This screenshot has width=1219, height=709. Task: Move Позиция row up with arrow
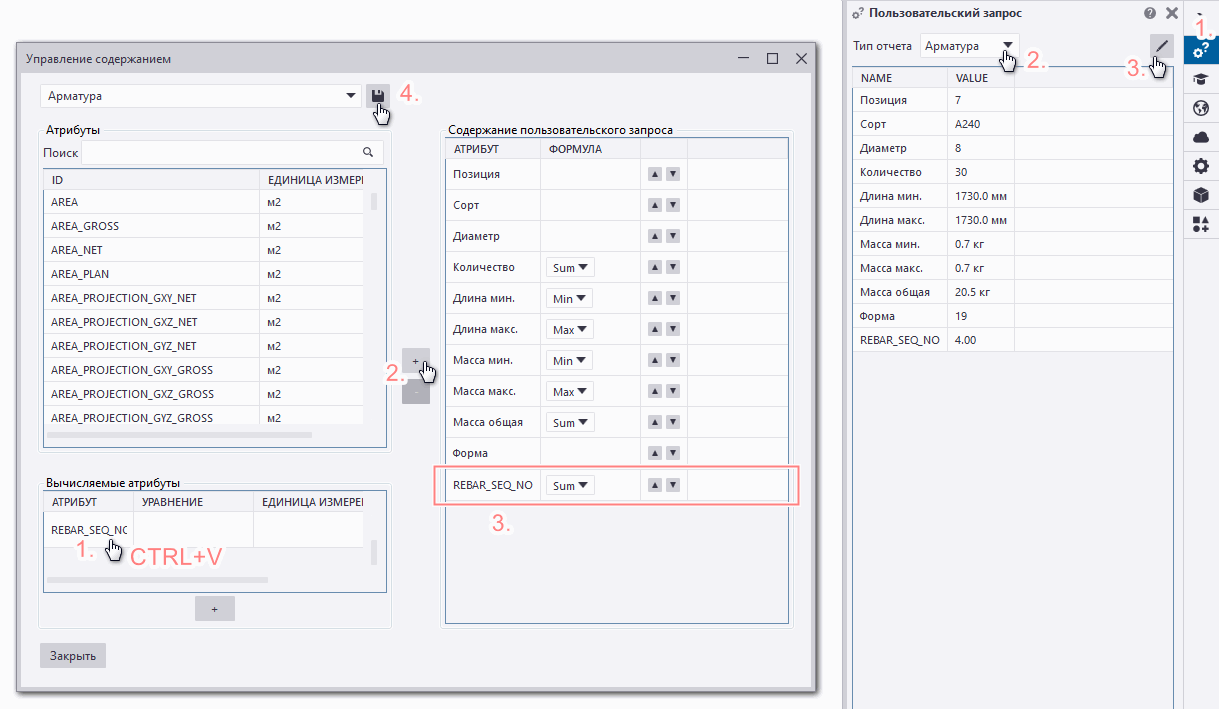(x=654, y=174)
